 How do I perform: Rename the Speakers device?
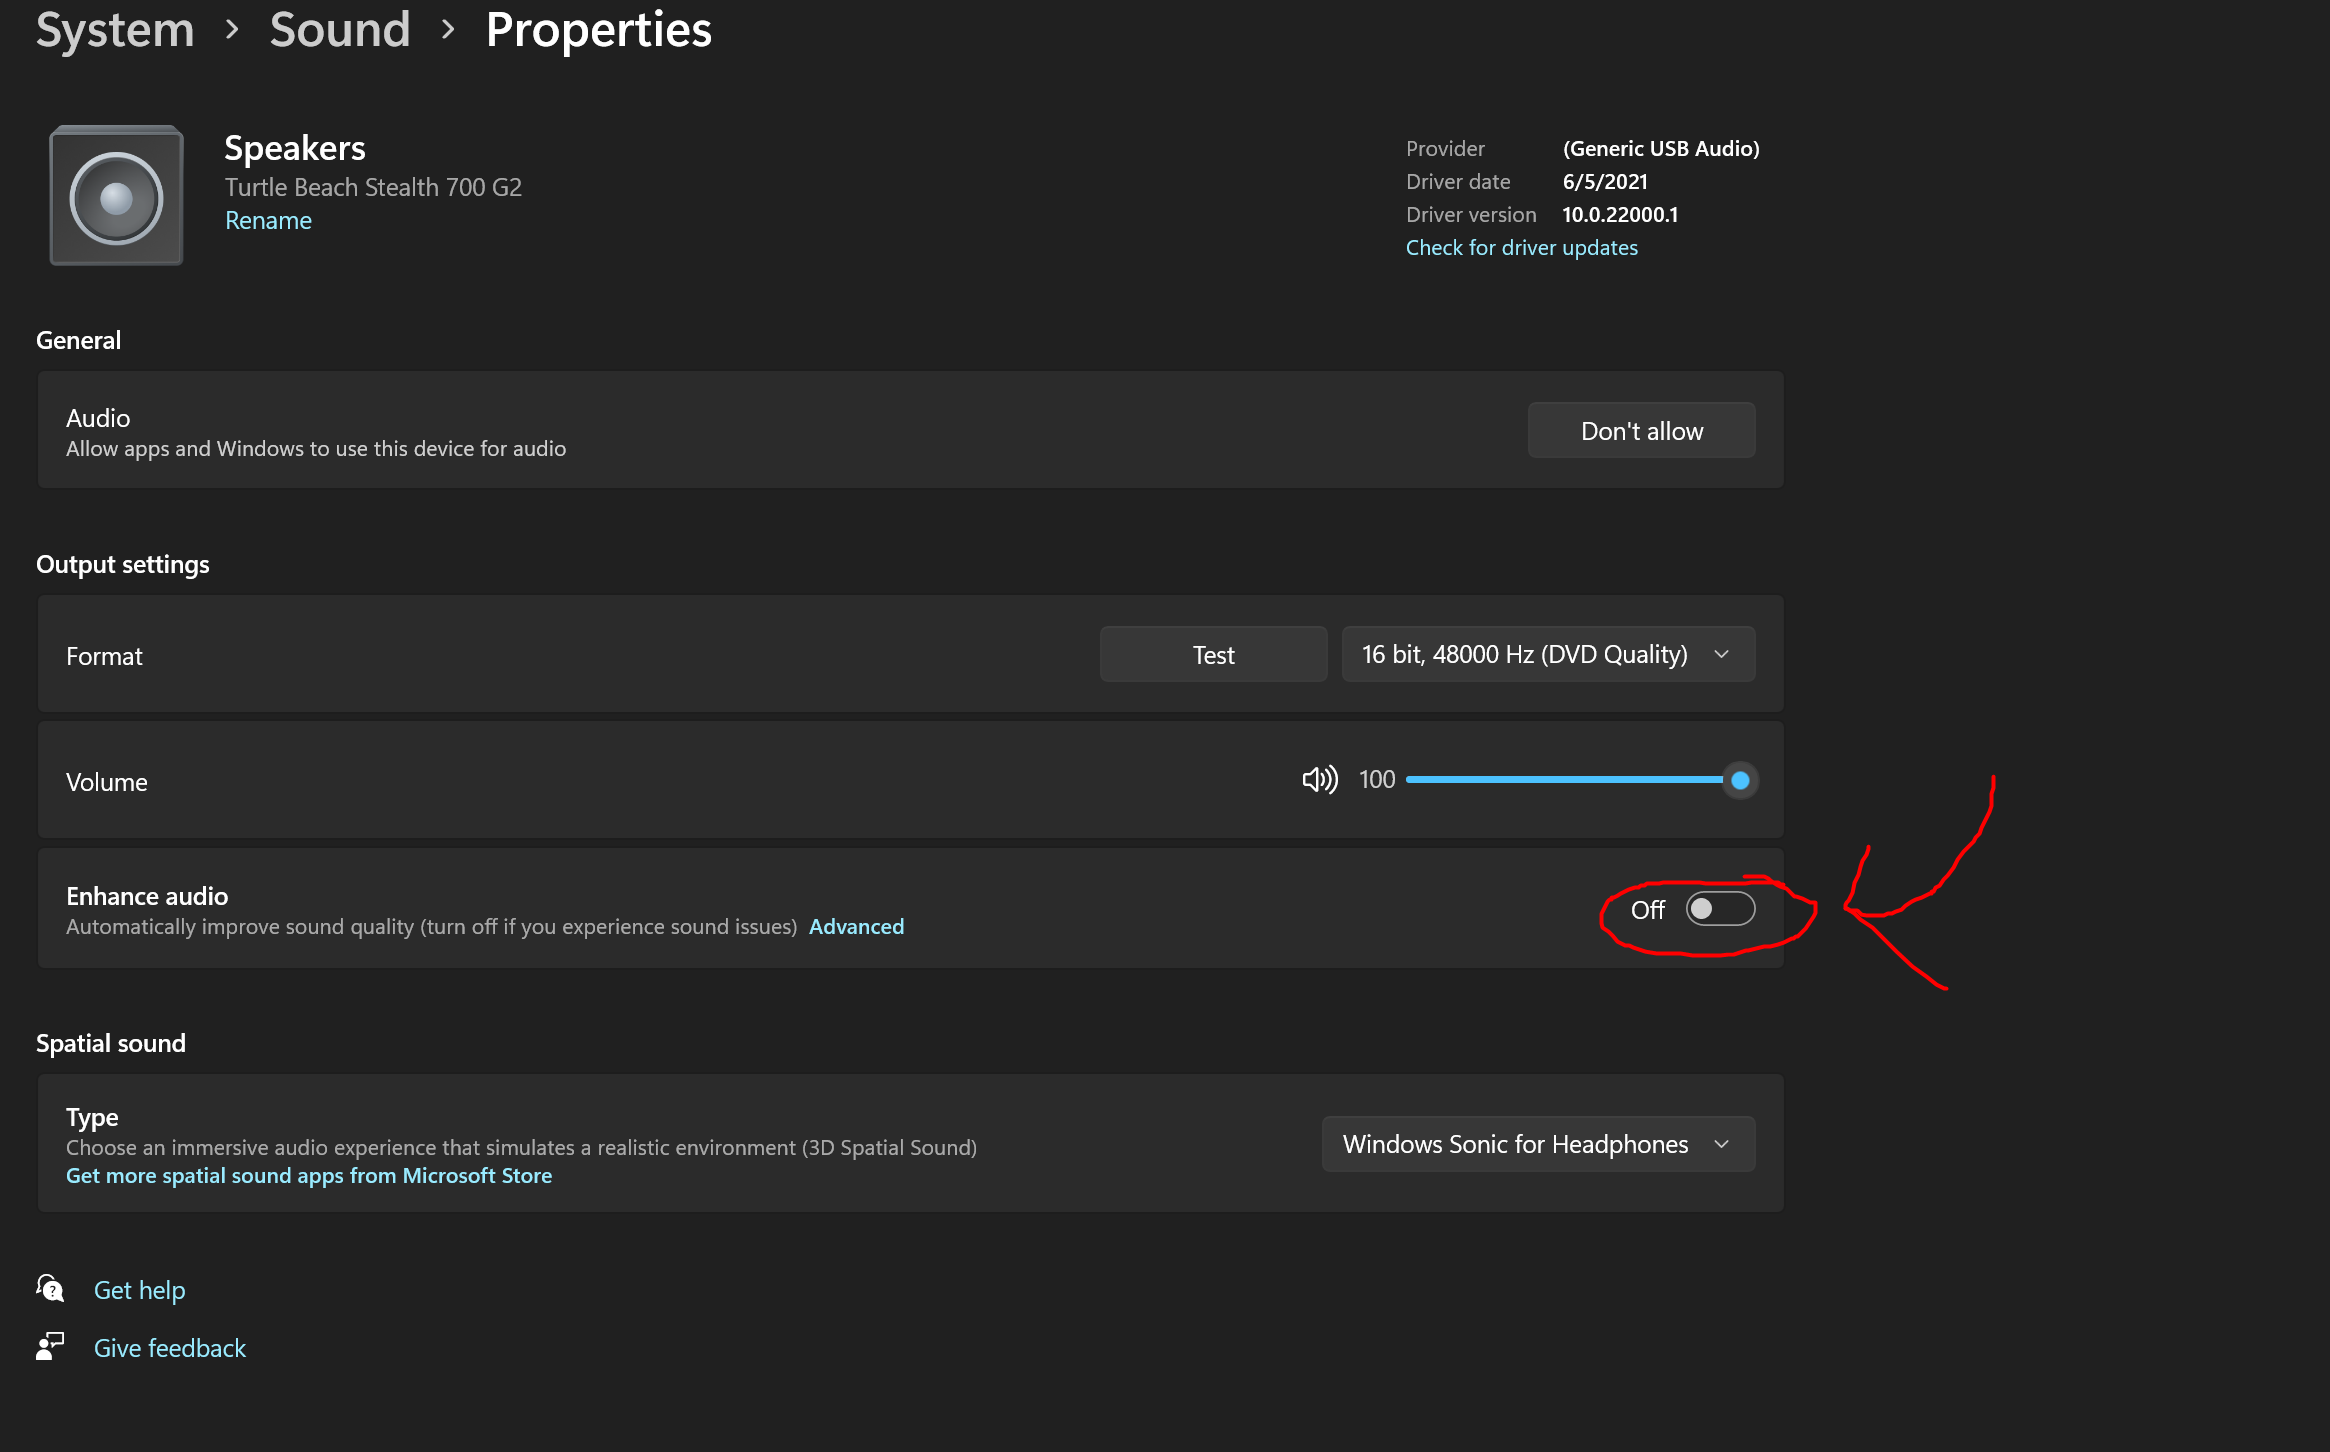point(268,221)
